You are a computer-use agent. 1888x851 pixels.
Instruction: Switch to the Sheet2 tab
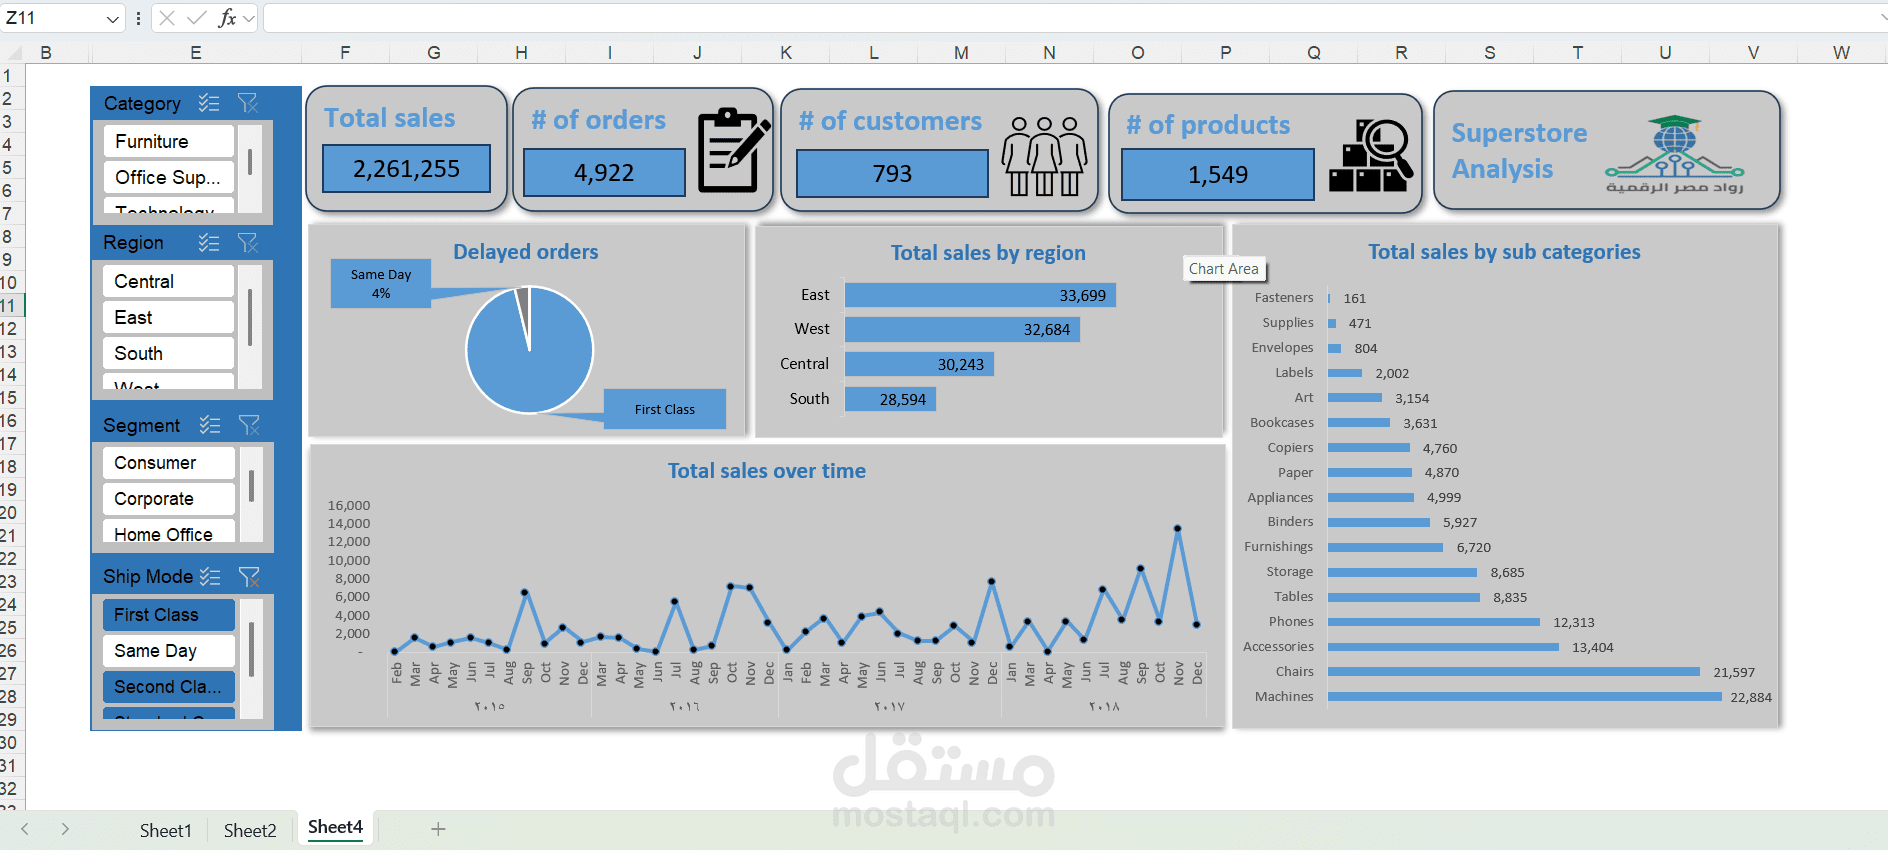250,831
